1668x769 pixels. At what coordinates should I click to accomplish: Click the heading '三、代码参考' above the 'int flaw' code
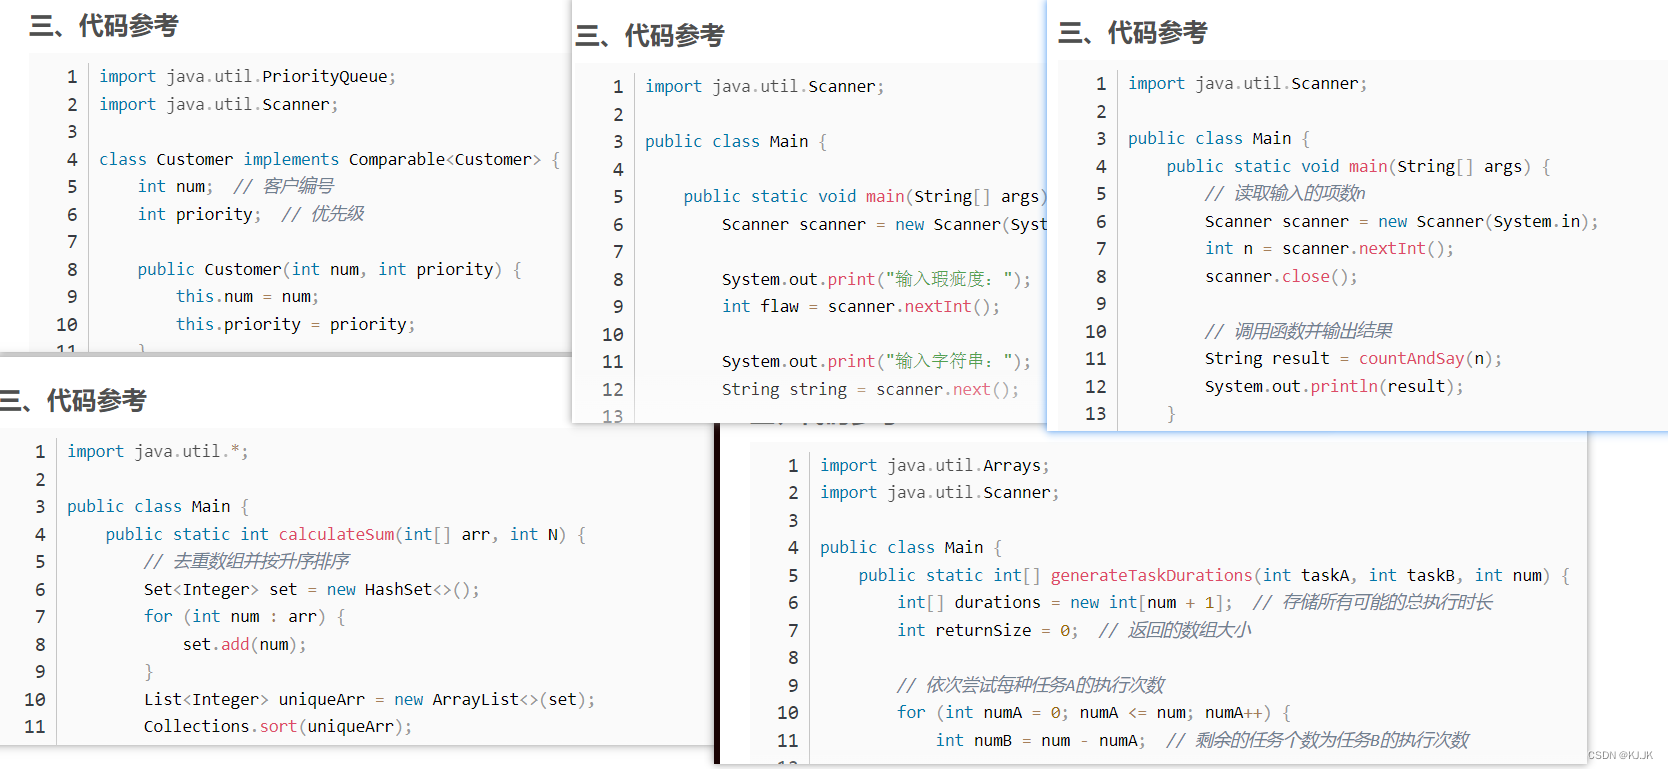(650, 36)
